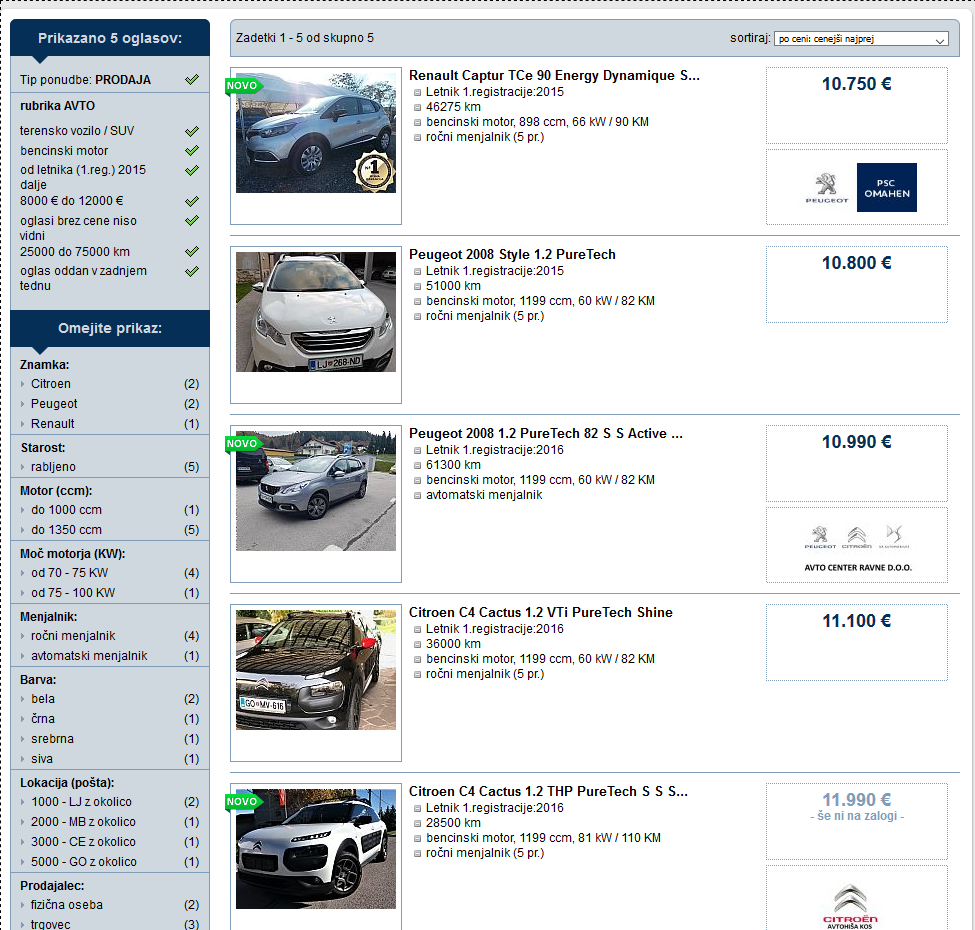Click the 10.800 € price box
The height and width of the screenshot is (930, 975).
(857, 285)
